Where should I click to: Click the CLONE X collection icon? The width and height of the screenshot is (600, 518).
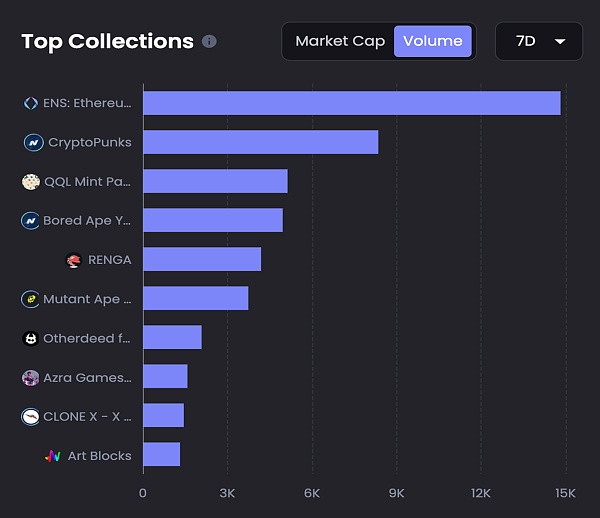click(x=31, y=416)
